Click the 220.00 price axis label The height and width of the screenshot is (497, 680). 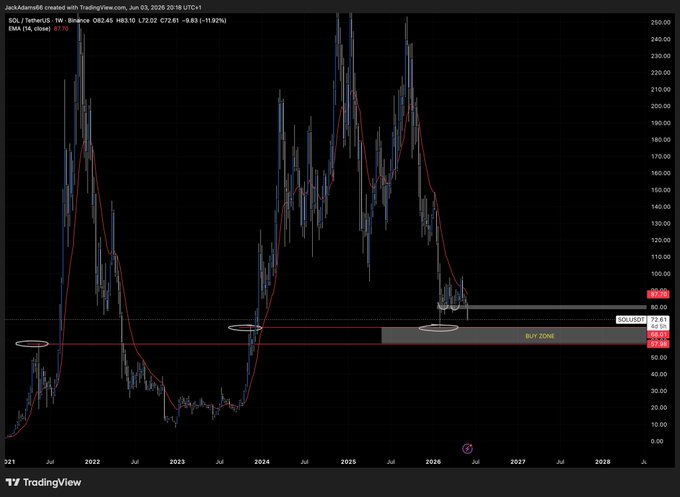pyautogui.click(x=660, y=73)
